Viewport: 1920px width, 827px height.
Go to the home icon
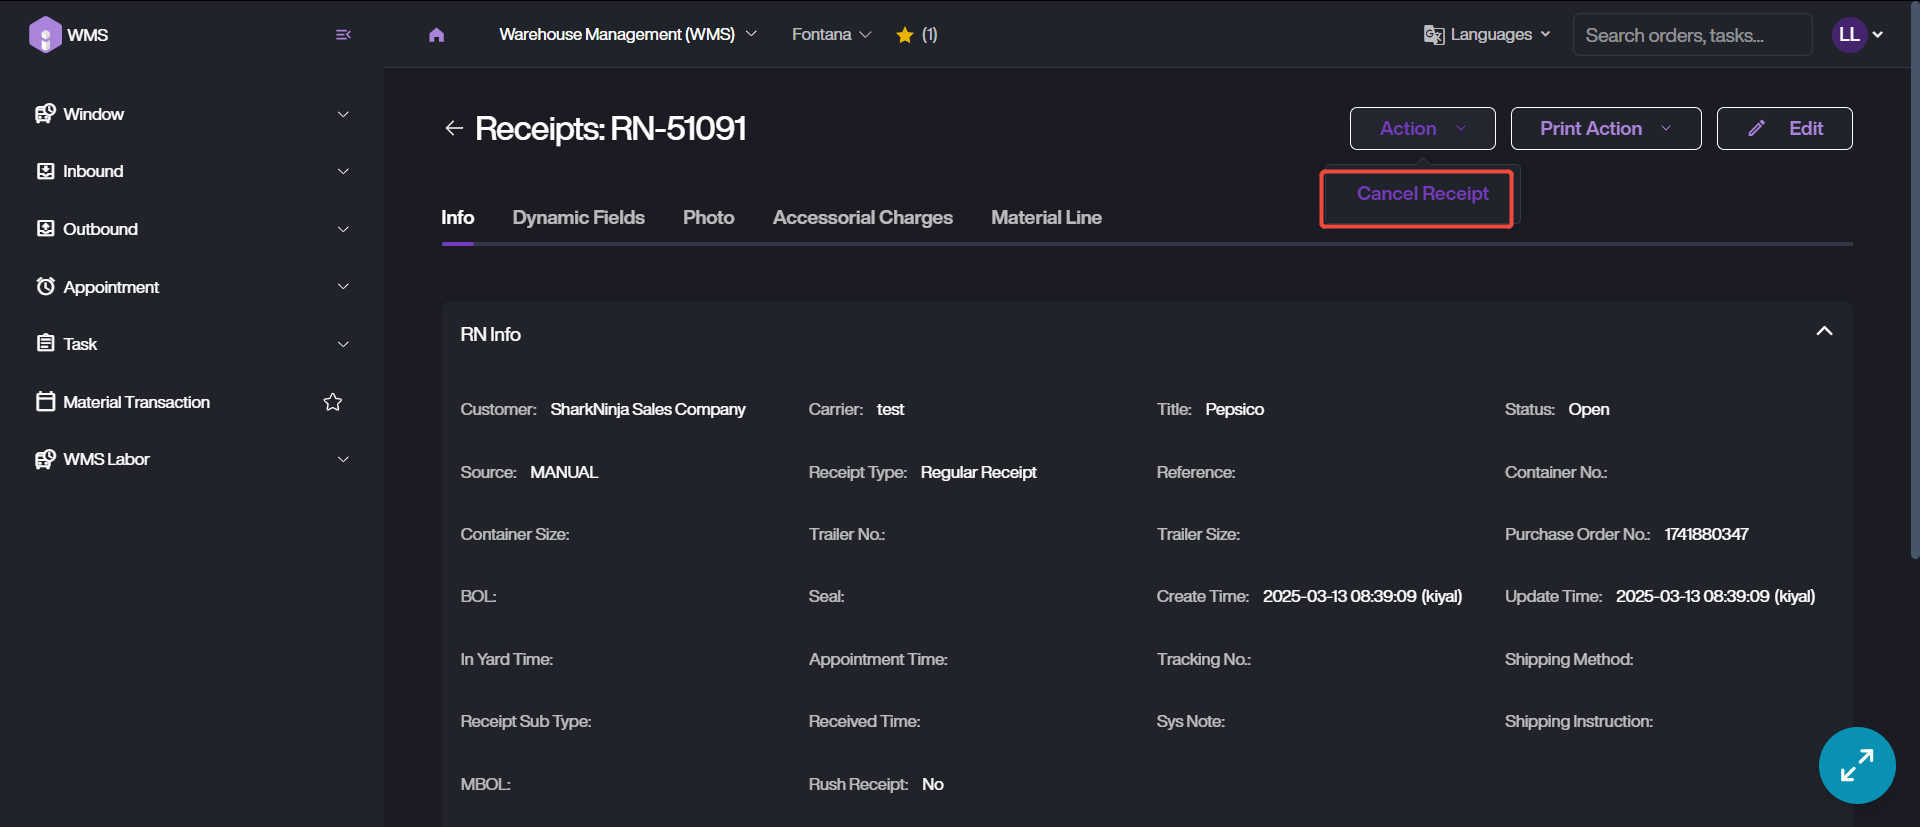click(x=436, y=35)
